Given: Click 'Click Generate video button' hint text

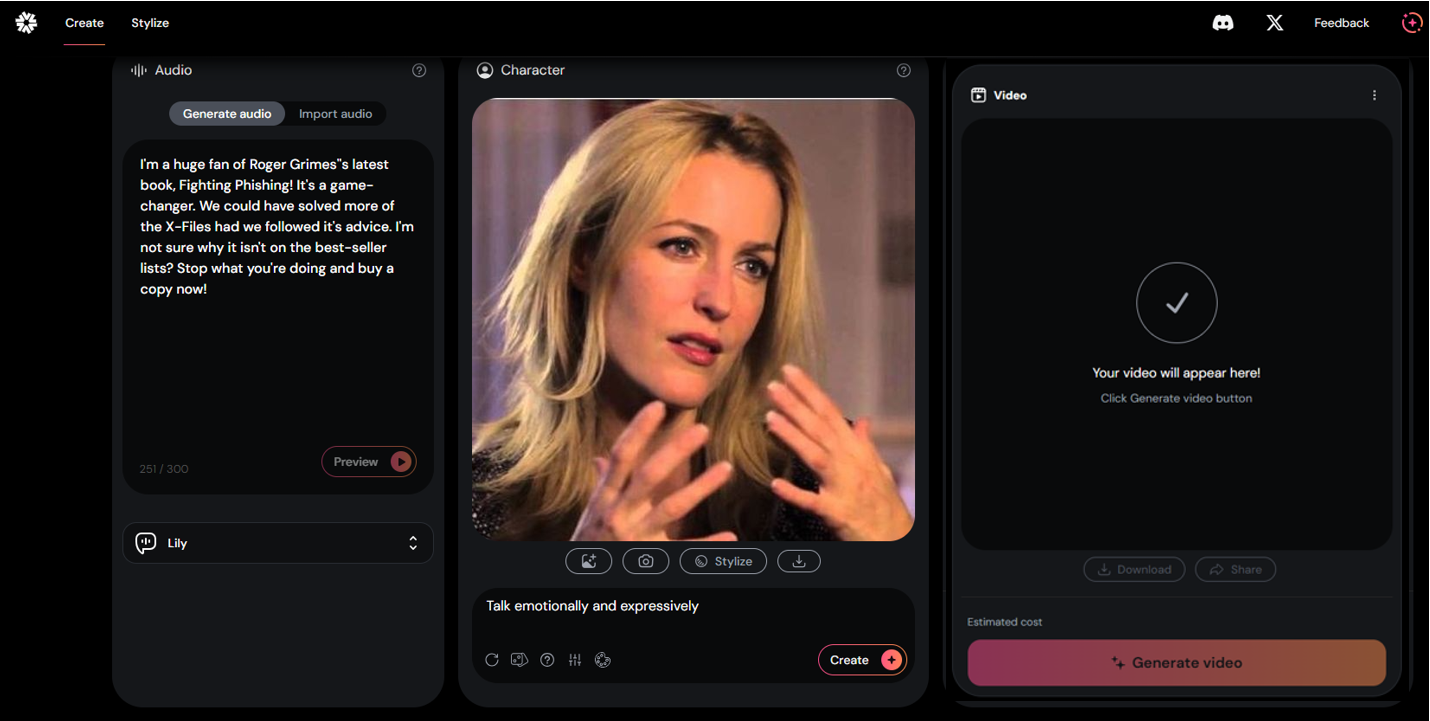Looking at the screenshot, I should [1176, 398].
